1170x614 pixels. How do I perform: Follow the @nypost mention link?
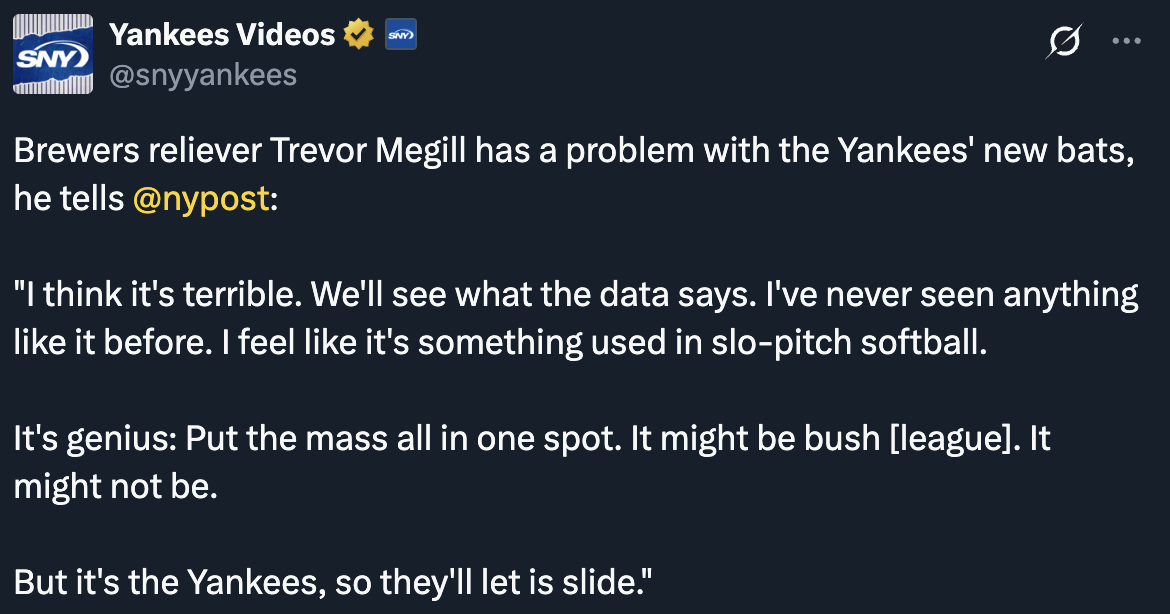click(201, 198)
